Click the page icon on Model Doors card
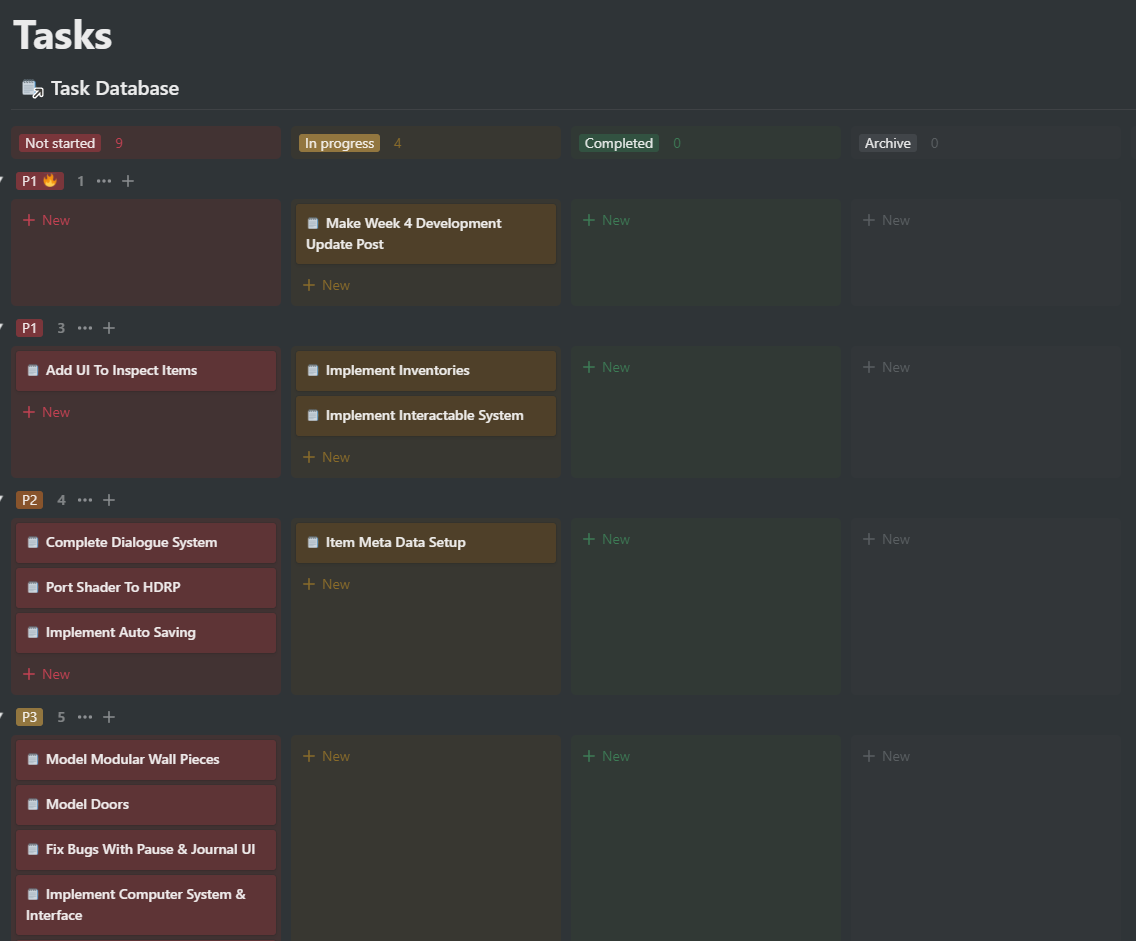This screenshot has width=1136, height=941. click(x=33, y=804)
